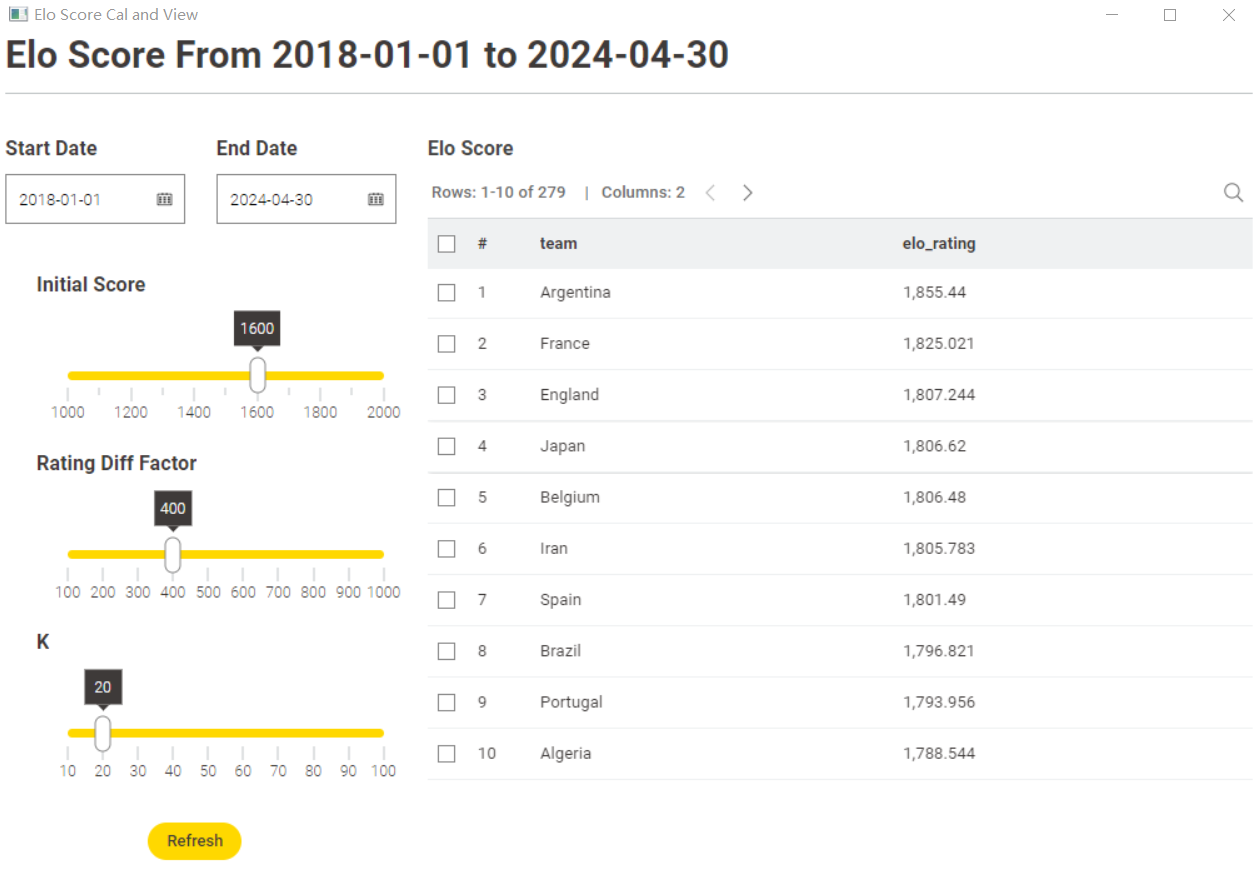Tick the Algeria row checkbox

point(447,753)
